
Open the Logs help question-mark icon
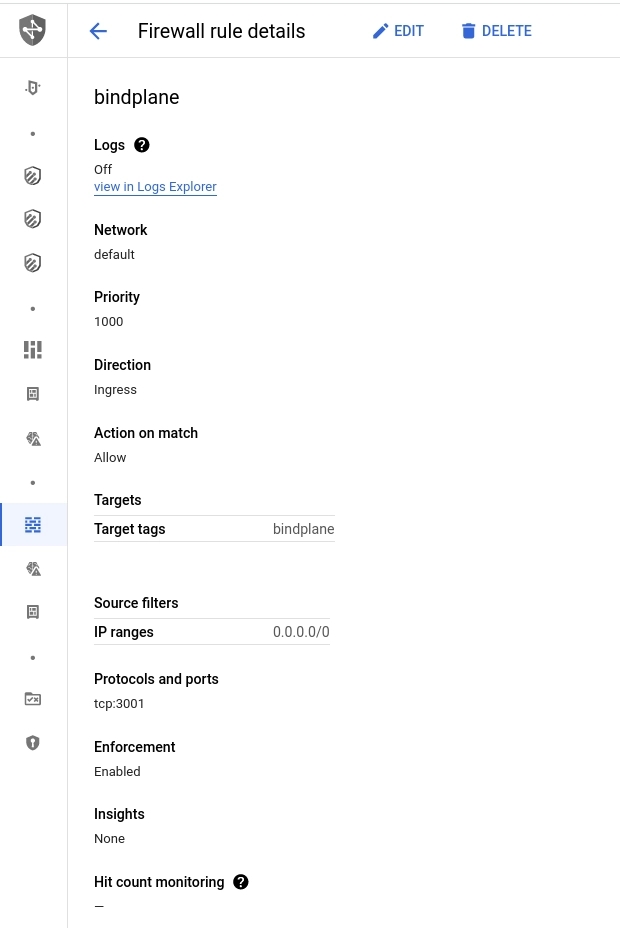click(141, 145)
